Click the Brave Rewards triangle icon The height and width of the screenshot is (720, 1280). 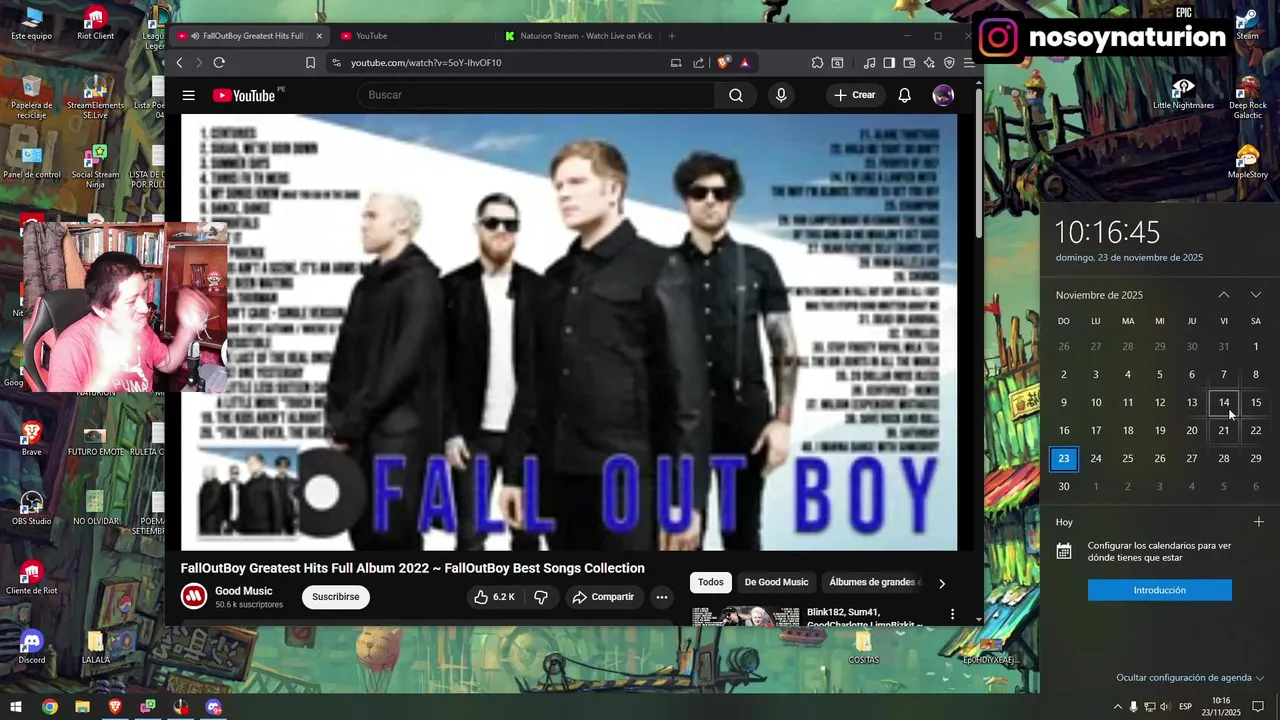pos(745,63)
